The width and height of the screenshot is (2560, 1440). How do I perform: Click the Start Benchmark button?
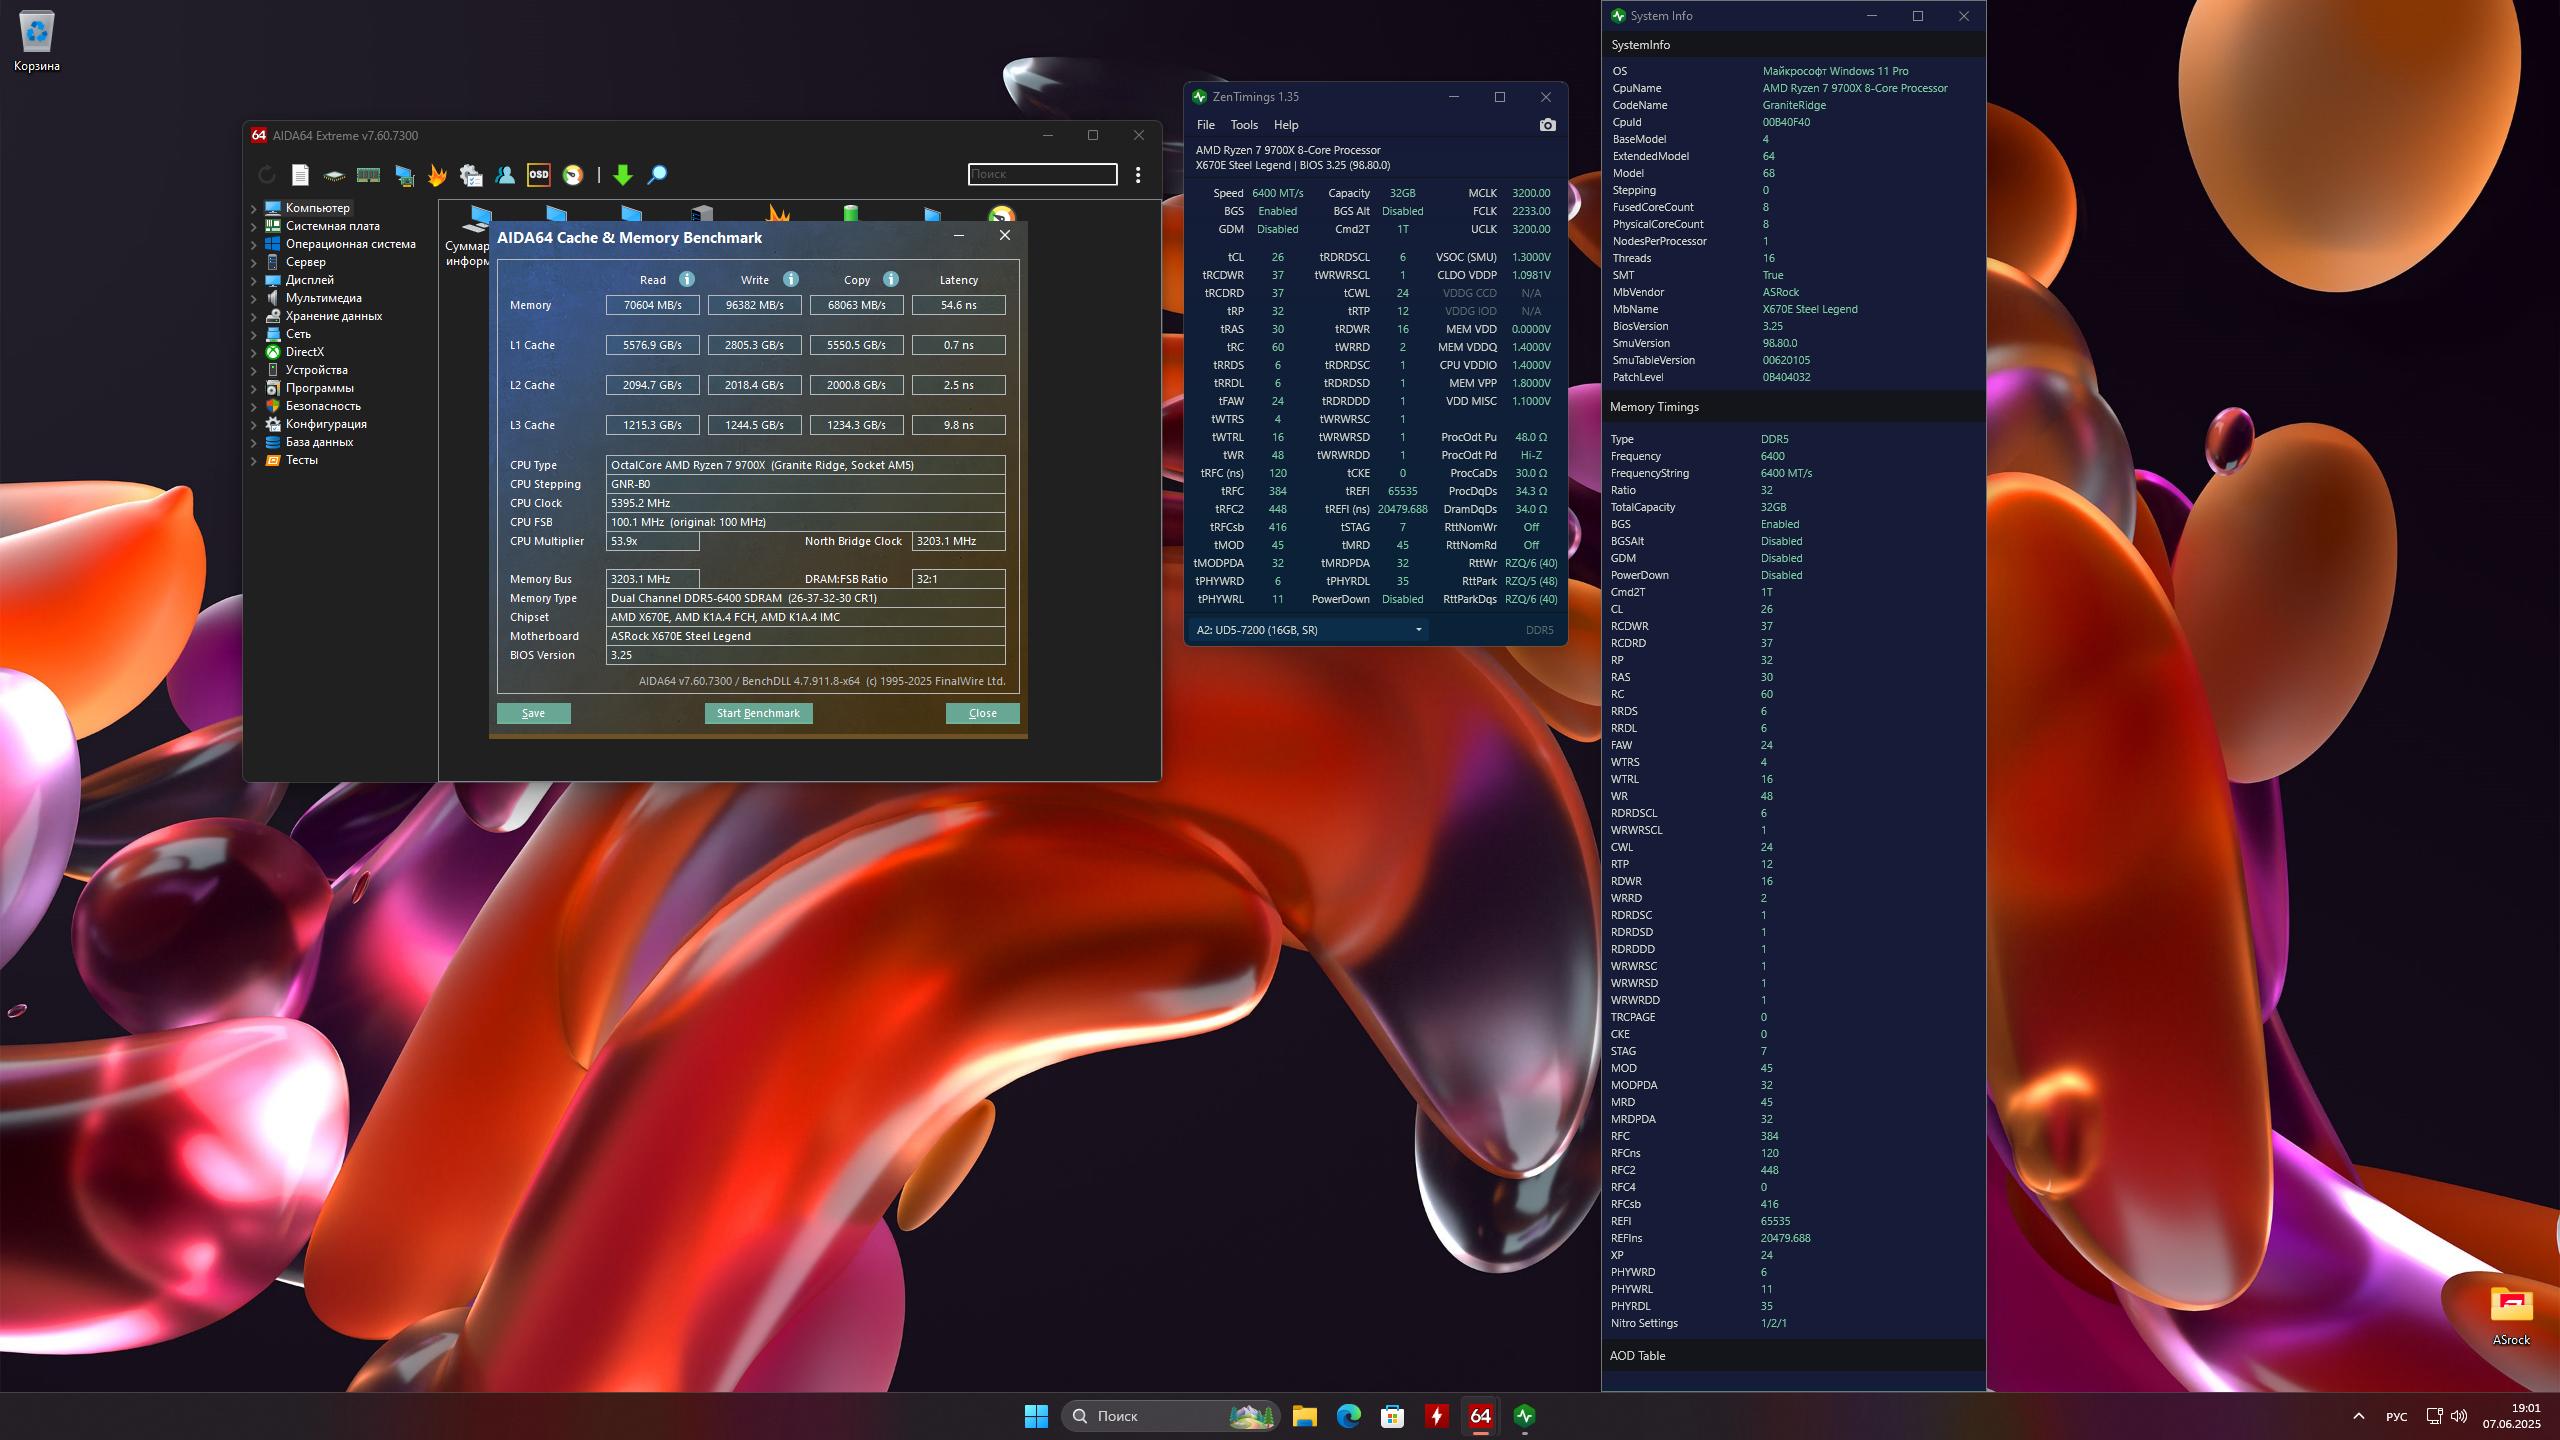758,713
